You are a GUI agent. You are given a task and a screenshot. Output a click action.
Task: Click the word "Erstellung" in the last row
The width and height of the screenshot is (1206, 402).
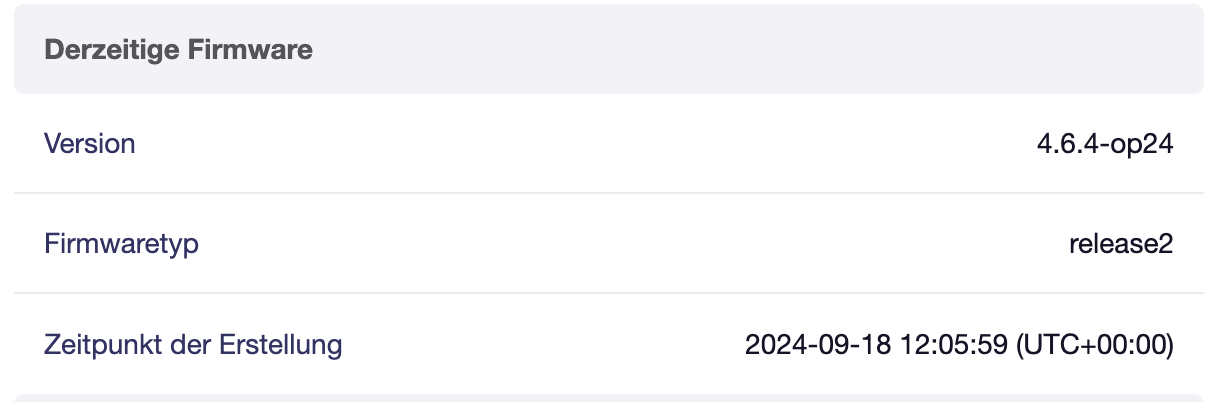tap(280, 345)
